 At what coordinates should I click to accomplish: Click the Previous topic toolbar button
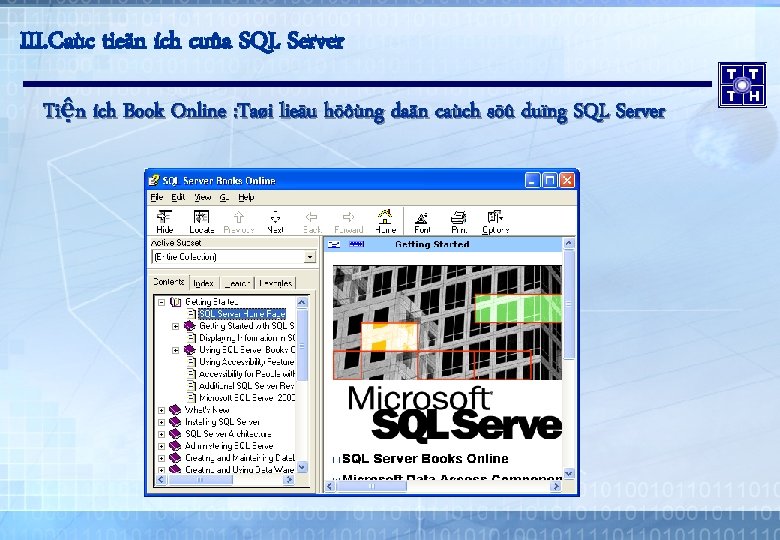238,221
